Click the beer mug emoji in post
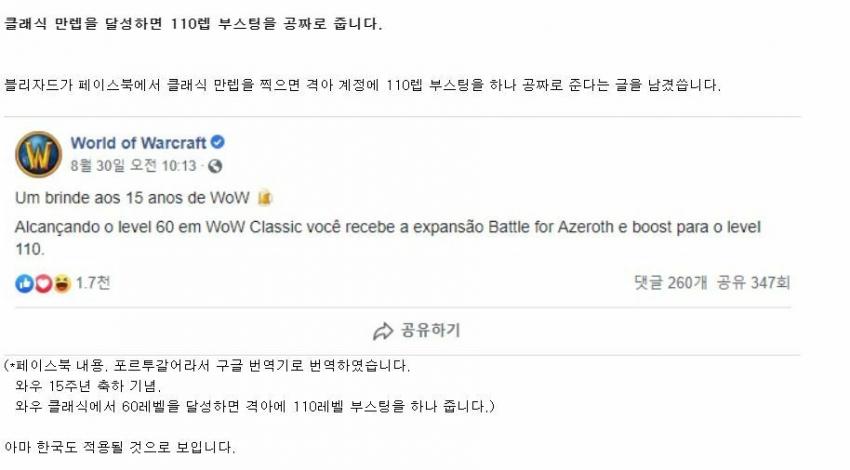The height and width of the screenshot is (470, 850). click(x=264, y=198)
